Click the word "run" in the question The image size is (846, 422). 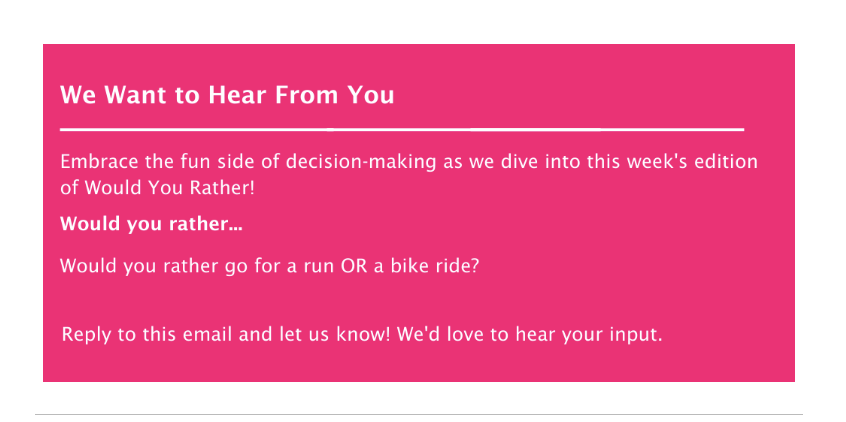tap(320, 268)
